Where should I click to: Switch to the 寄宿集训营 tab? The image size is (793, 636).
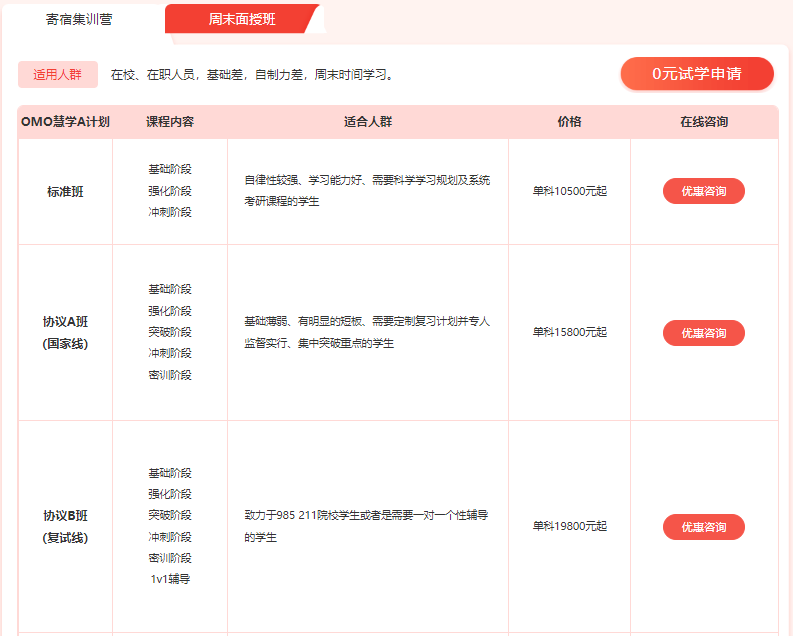tap(79, 19)
